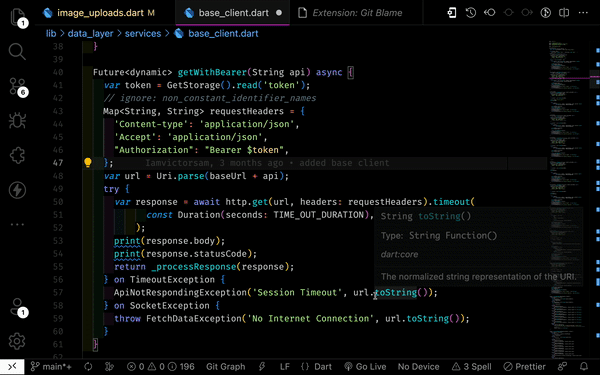Open the Run and Debug bug icon
This screenshot has height=375, width=600.
pyautogui.click(x=17, y=121)
